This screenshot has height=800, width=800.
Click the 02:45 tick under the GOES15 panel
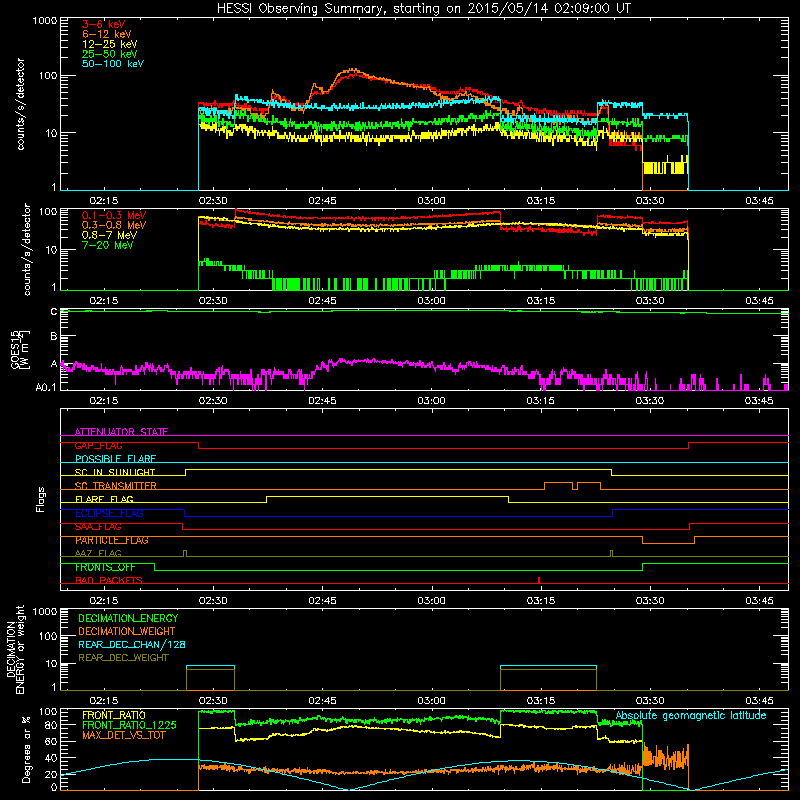[x=322, y=401]
